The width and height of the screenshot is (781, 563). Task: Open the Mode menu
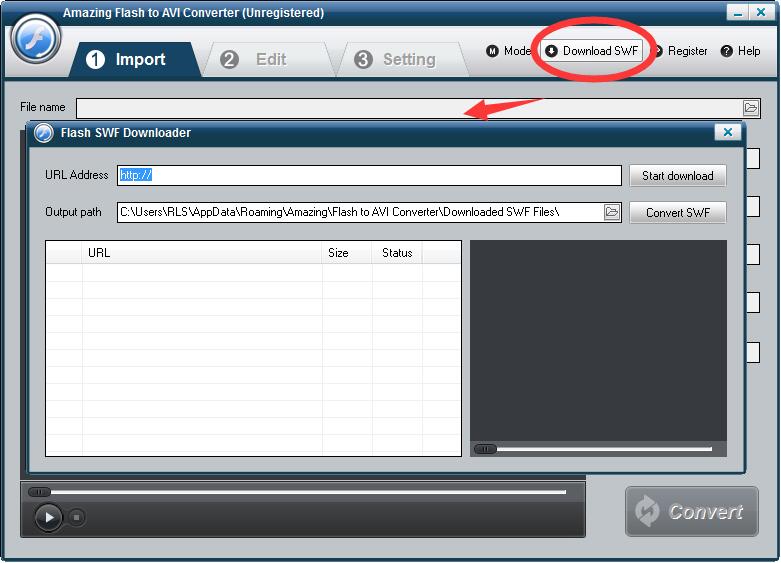point(509,51)
